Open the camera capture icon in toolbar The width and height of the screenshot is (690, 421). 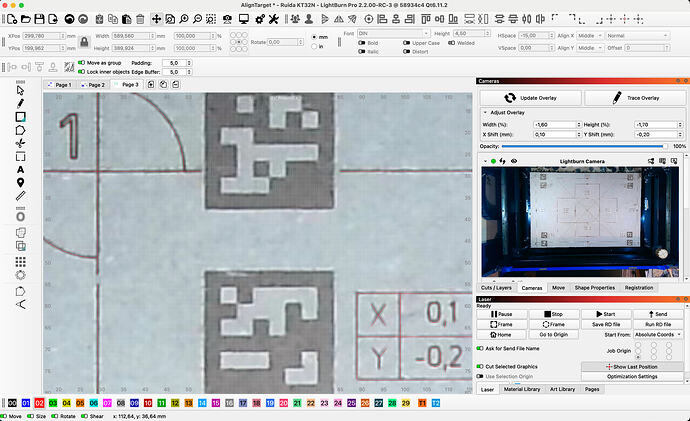(228, 19)
